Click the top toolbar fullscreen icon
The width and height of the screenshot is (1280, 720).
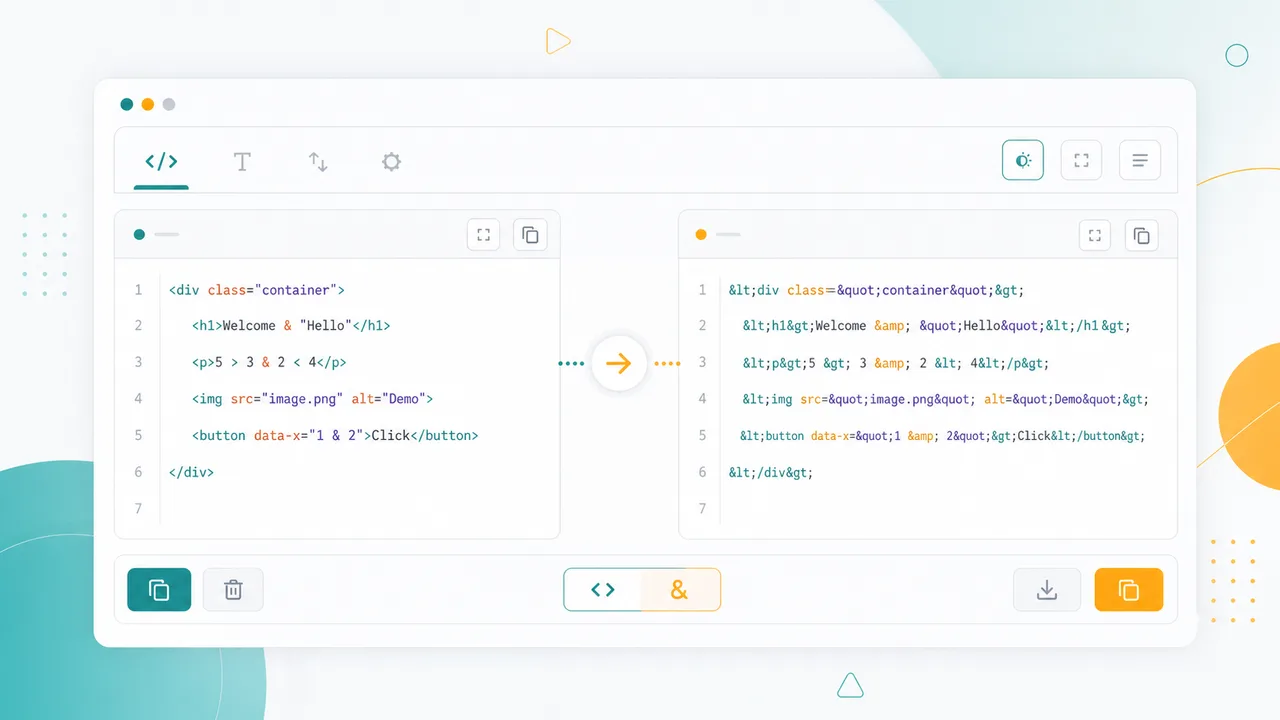(x=1081, y=160)
